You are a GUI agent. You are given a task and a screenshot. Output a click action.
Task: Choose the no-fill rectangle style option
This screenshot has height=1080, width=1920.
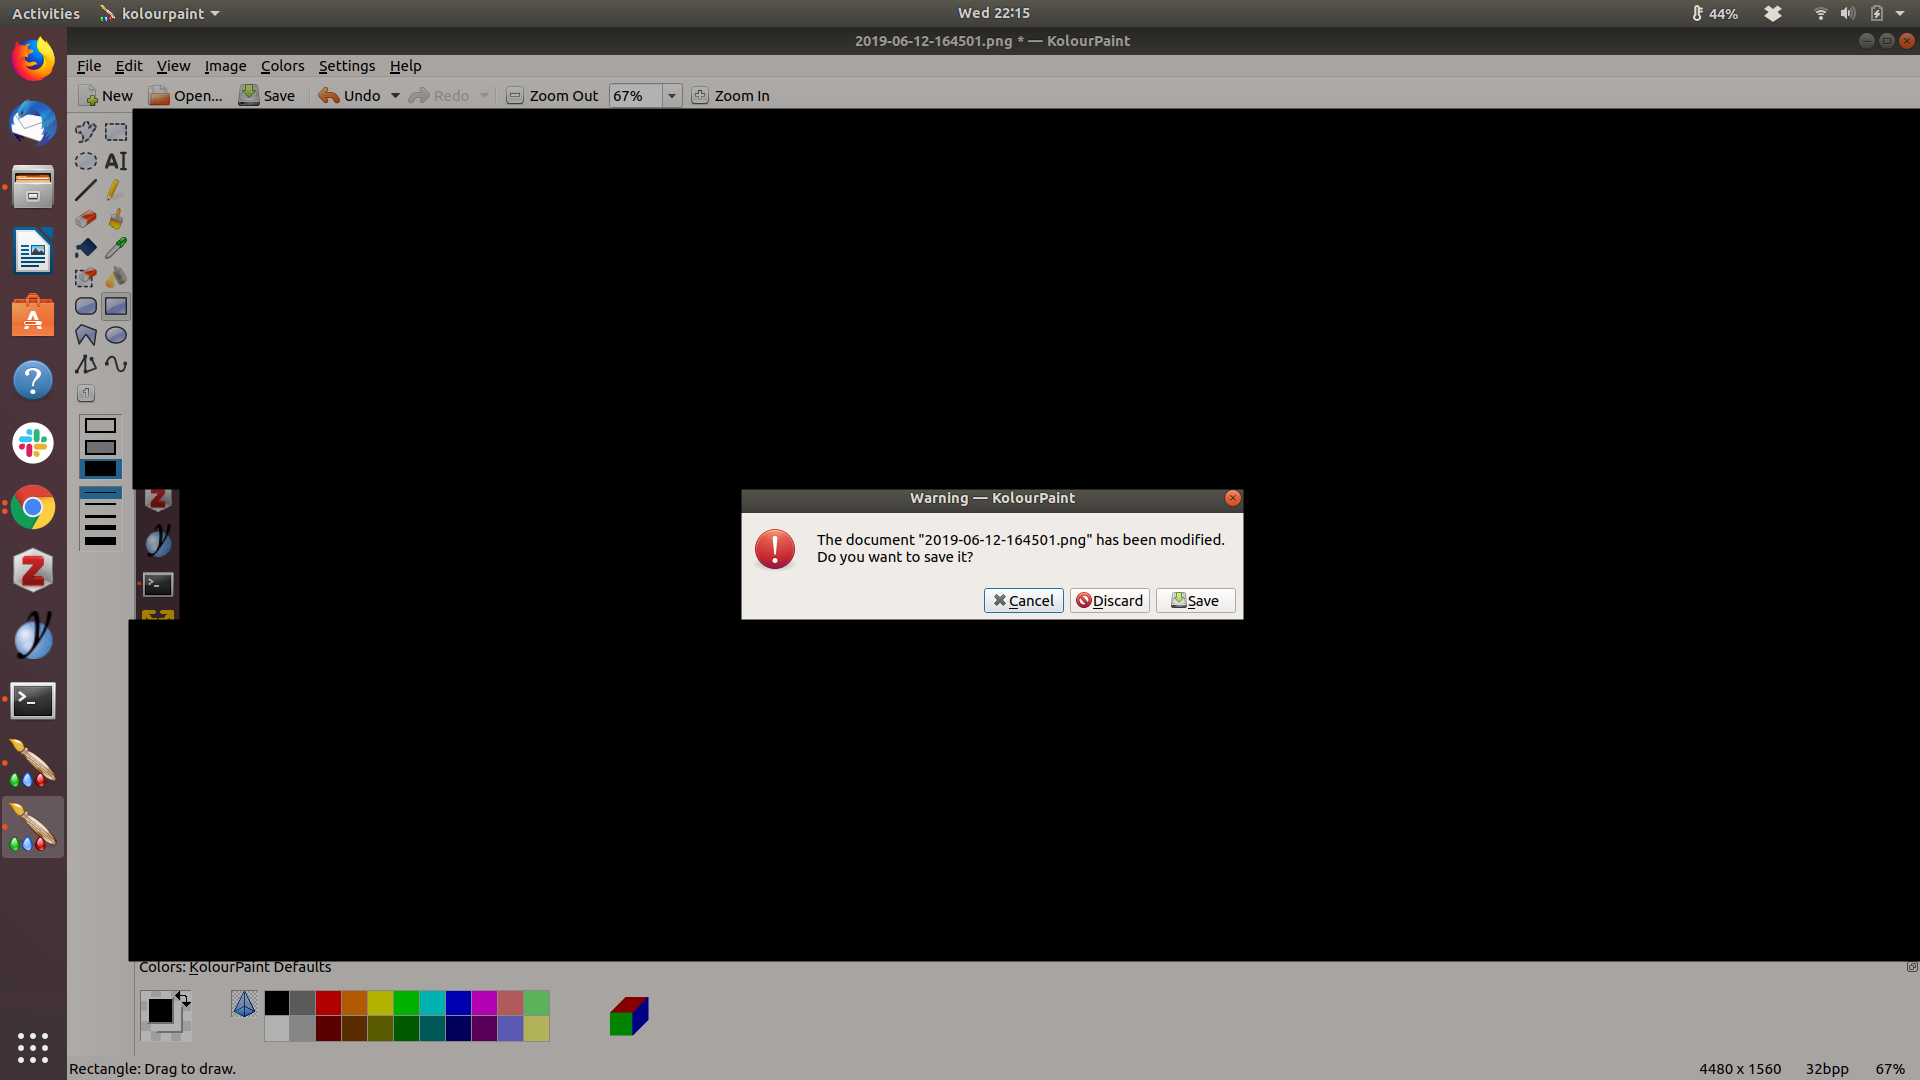100,426
